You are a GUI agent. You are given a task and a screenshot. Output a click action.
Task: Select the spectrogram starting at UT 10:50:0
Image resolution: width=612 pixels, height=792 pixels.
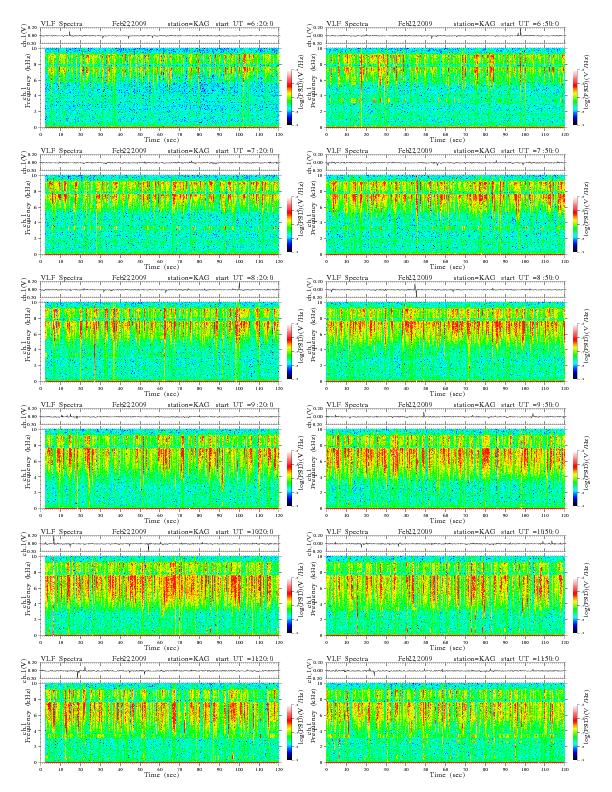point(445,596)
